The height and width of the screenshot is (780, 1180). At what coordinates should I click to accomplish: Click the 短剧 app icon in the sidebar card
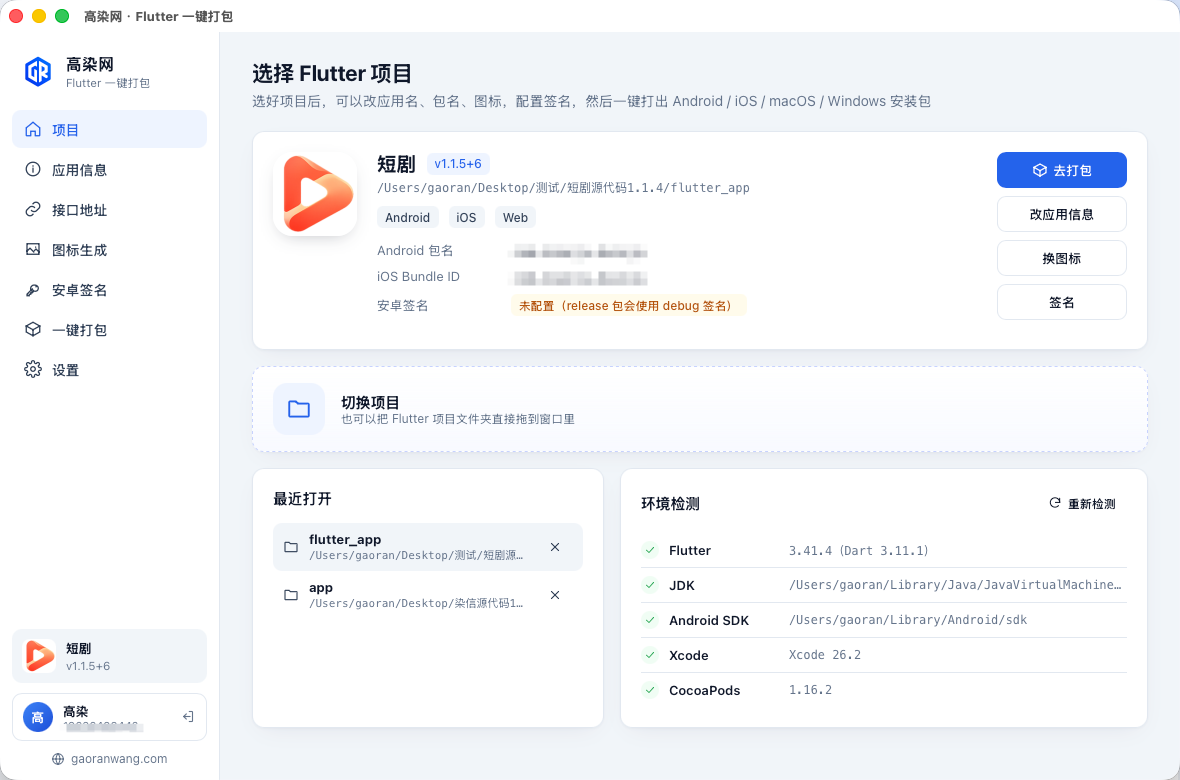39,656
